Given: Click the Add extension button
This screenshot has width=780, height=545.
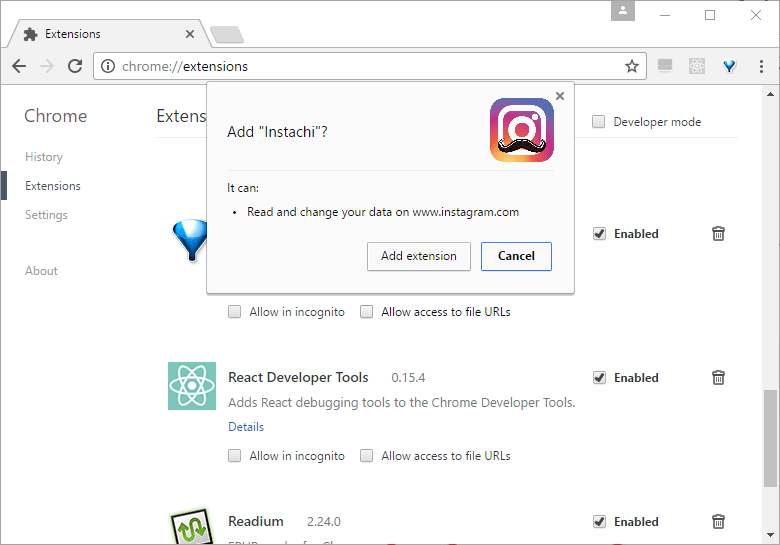Looking at the screenshot, I should point(419,256).
